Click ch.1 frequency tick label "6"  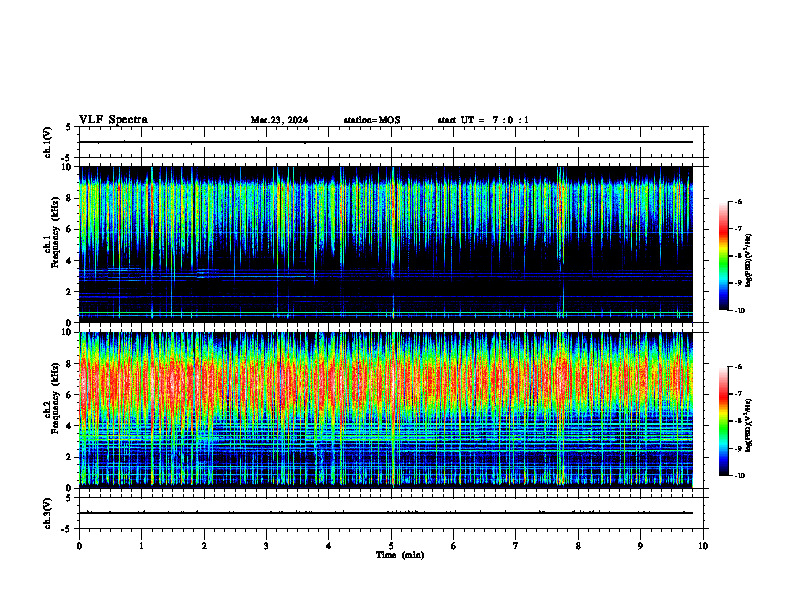[71, 229]
